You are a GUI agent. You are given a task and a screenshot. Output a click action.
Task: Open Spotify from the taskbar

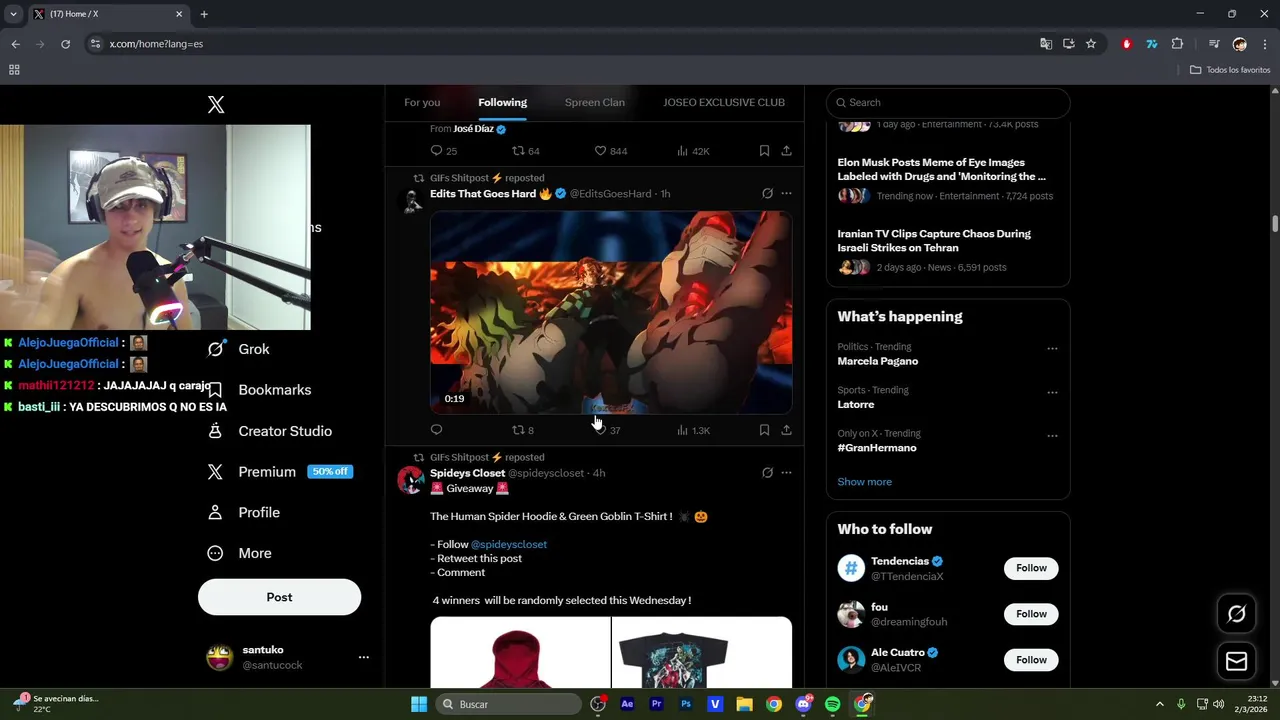[833, 704]
